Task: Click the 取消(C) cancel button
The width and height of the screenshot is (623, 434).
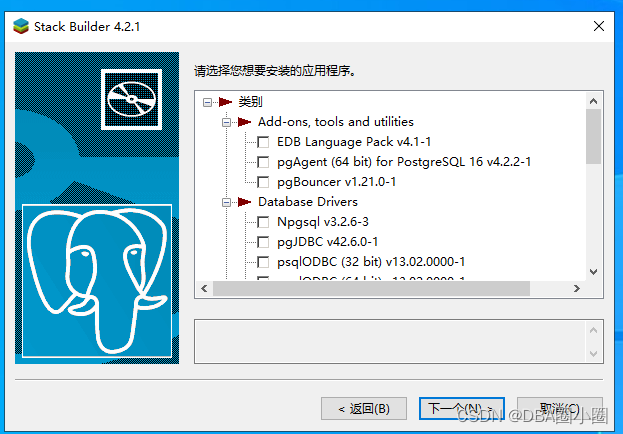Action: [x=560, y=409]
